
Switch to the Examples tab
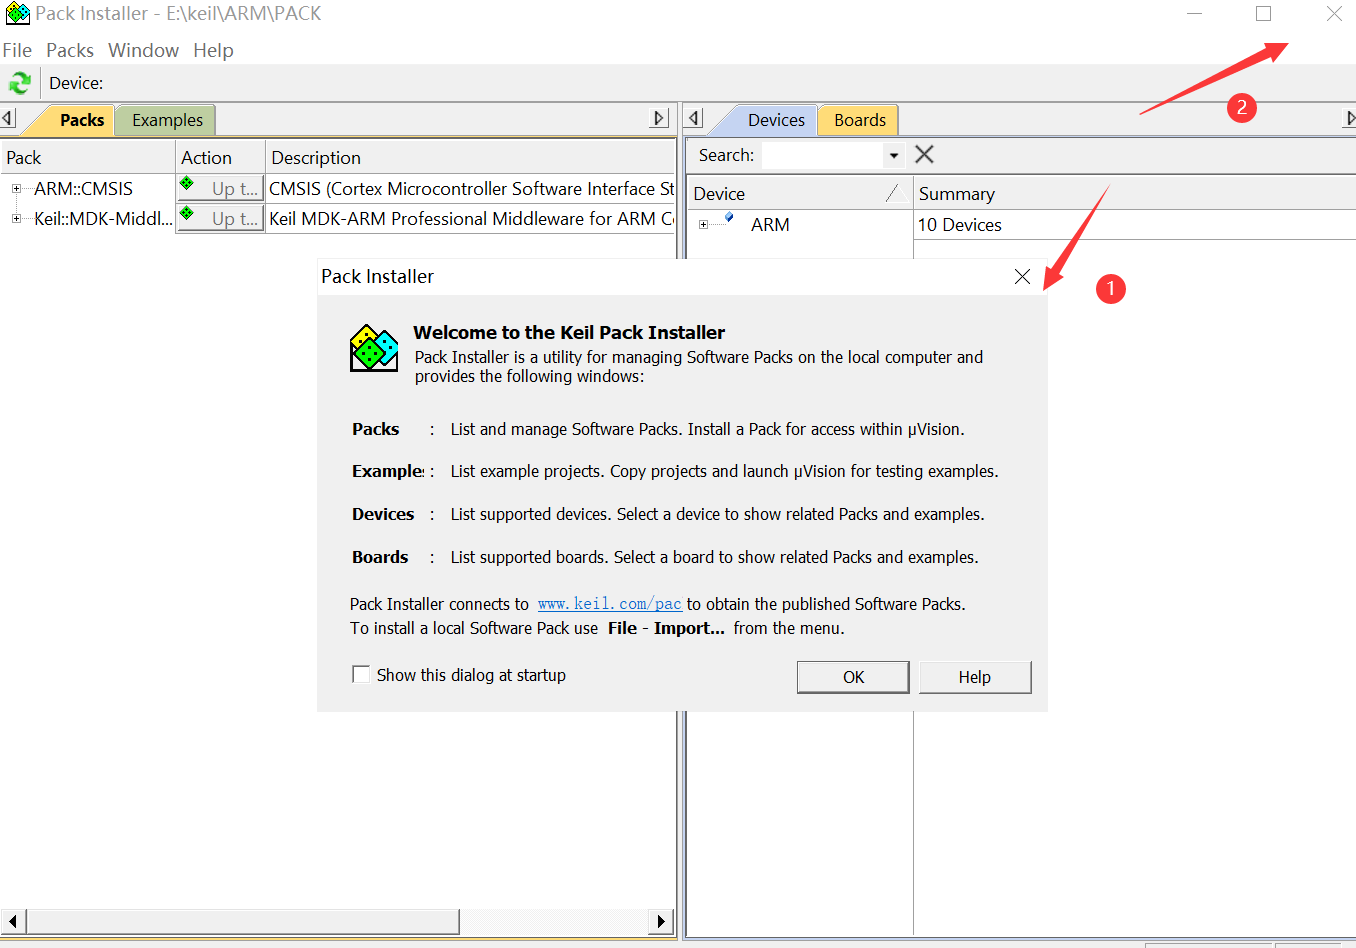tap(167, 120)
